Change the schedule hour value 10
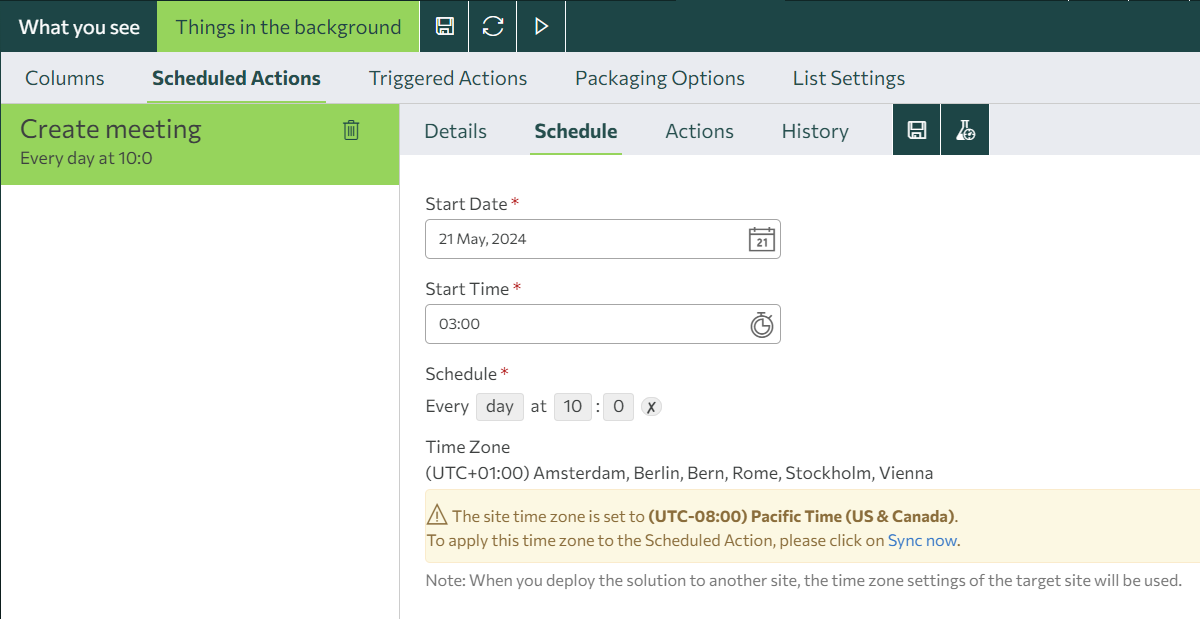Image resolution: width=1200 pixels, height=619 pixels. click(x=573, y=406)
